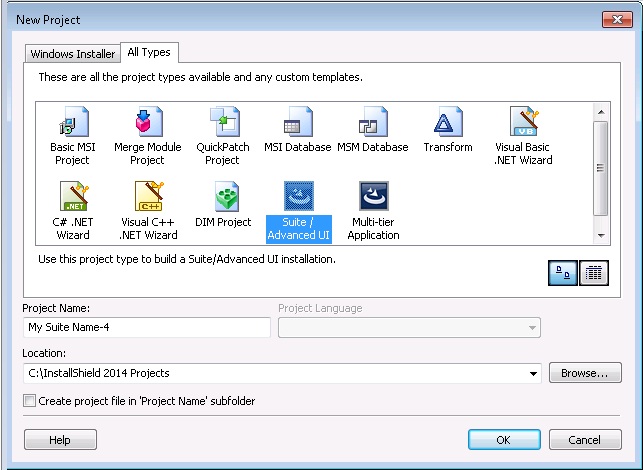Confirm the dialog with OK

pos(503,440)
